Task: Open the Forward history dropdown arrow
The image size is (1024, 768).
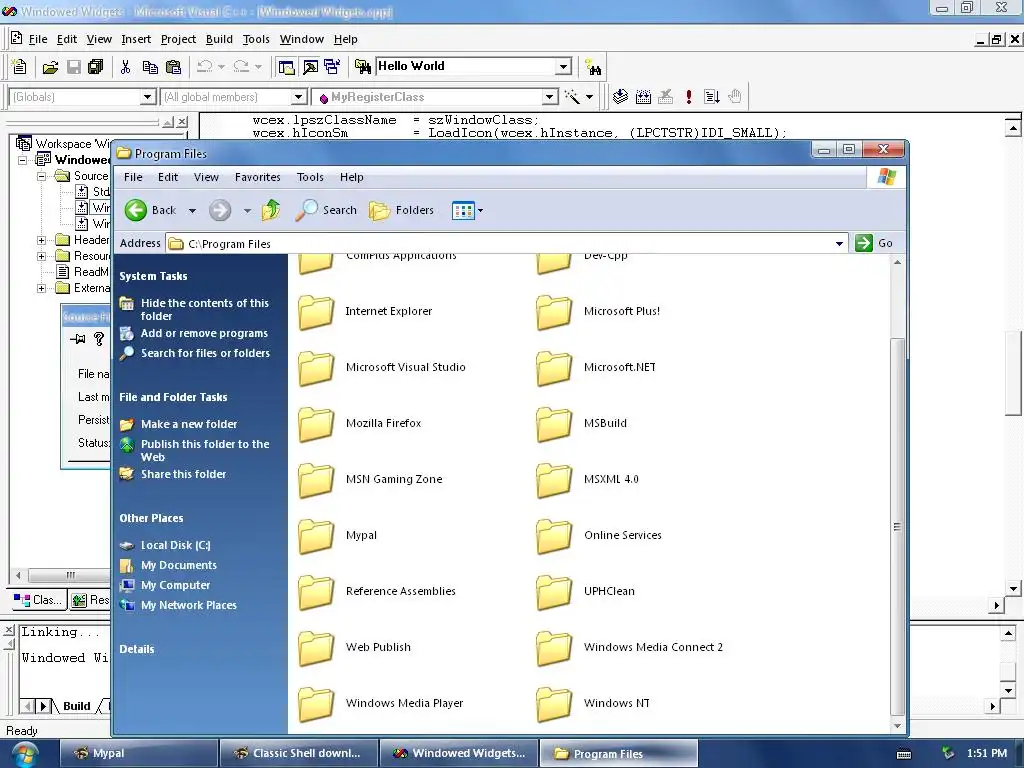Action: coord(247,210)
